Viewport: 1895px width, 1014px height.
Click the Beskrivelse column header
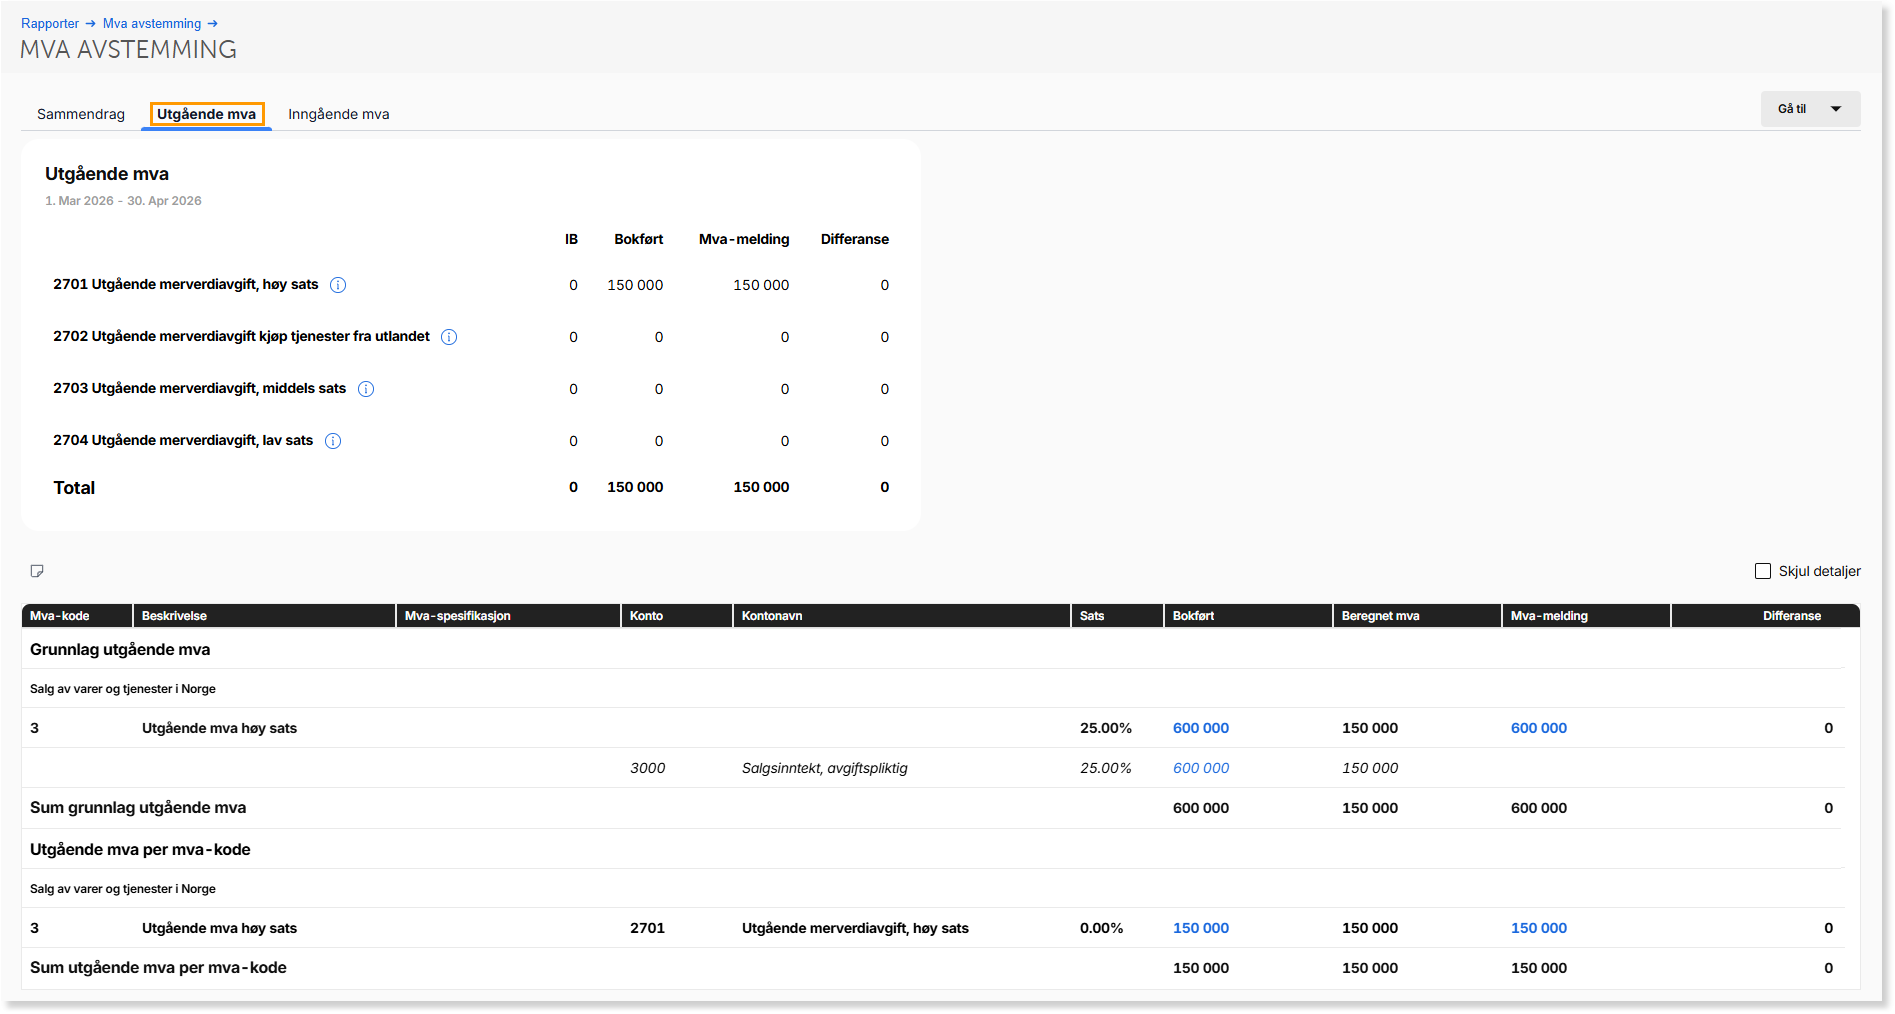(264, 616)
